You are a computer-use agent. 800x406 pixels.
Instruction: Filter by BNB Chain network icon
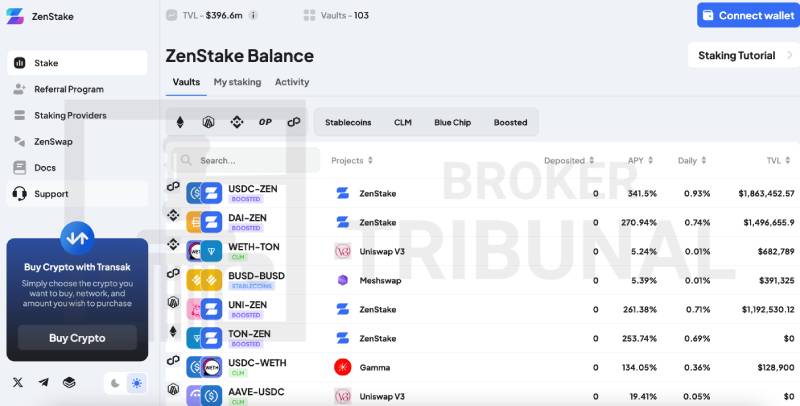click(237, 122)
